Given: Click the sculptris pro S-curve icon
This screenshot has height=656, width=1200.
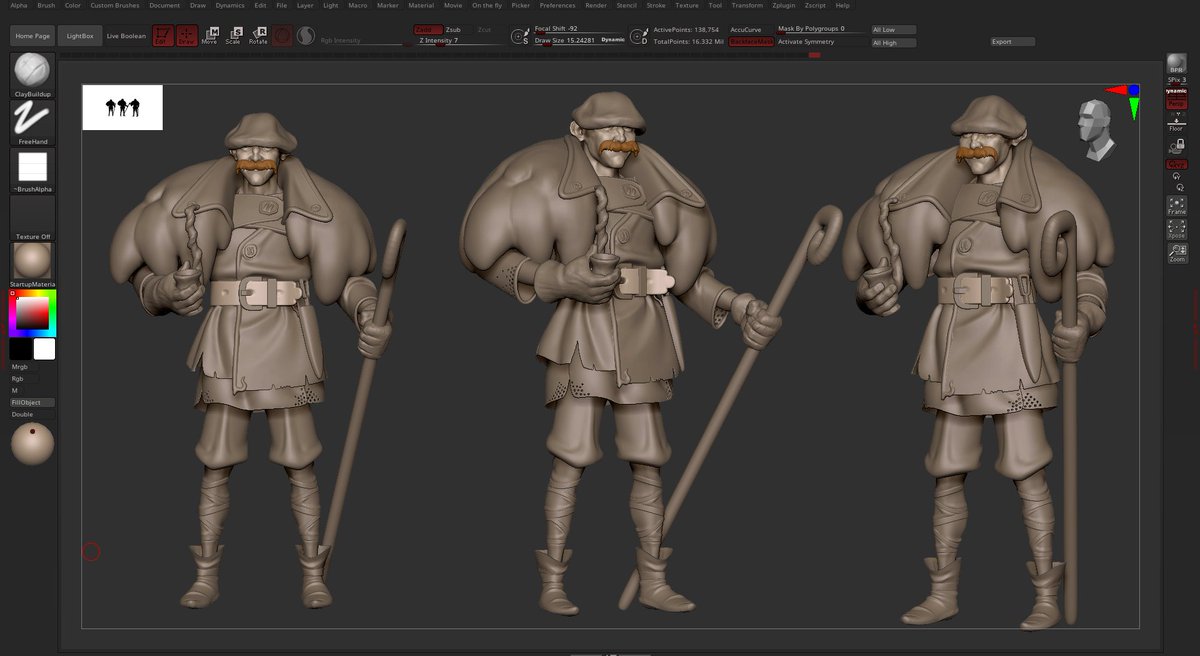Looking at the screenshot, I should coord(306,36).
